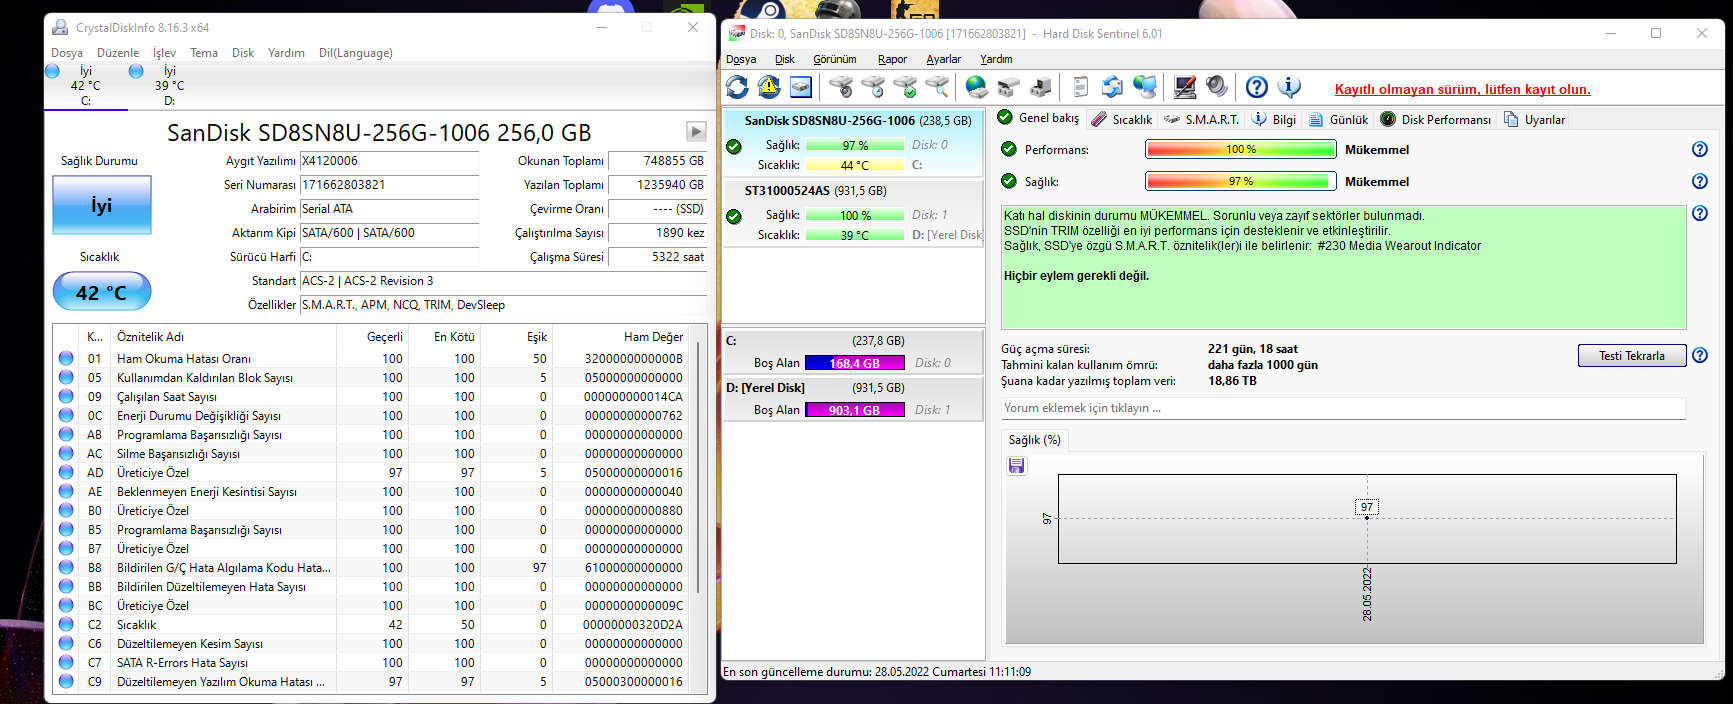
Task: Click the 42 °C temperature button
Action: pos(102,292)
